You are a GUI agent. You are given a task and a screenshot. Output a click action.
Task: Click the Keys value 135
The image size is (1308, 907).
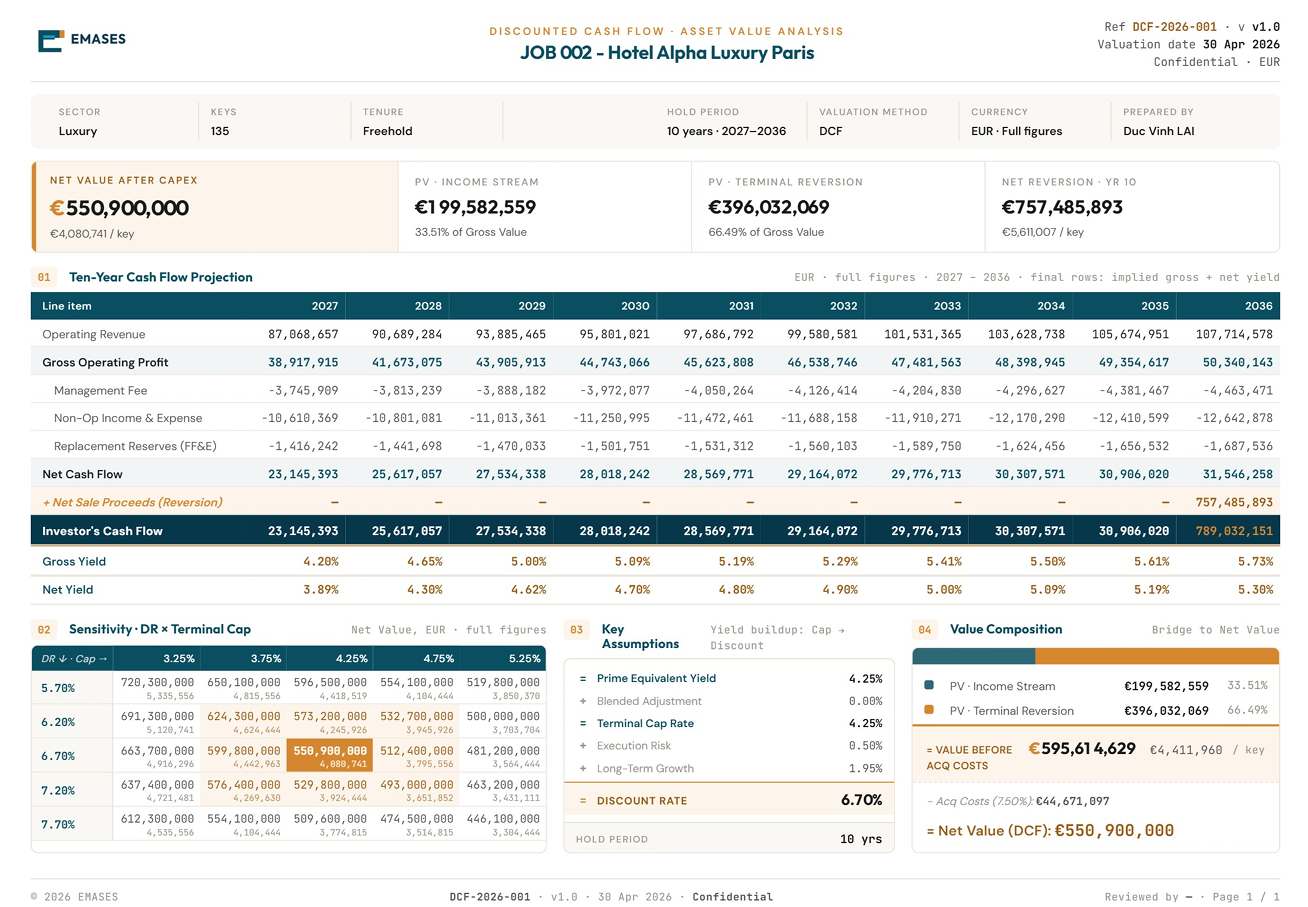click(220, 131)
